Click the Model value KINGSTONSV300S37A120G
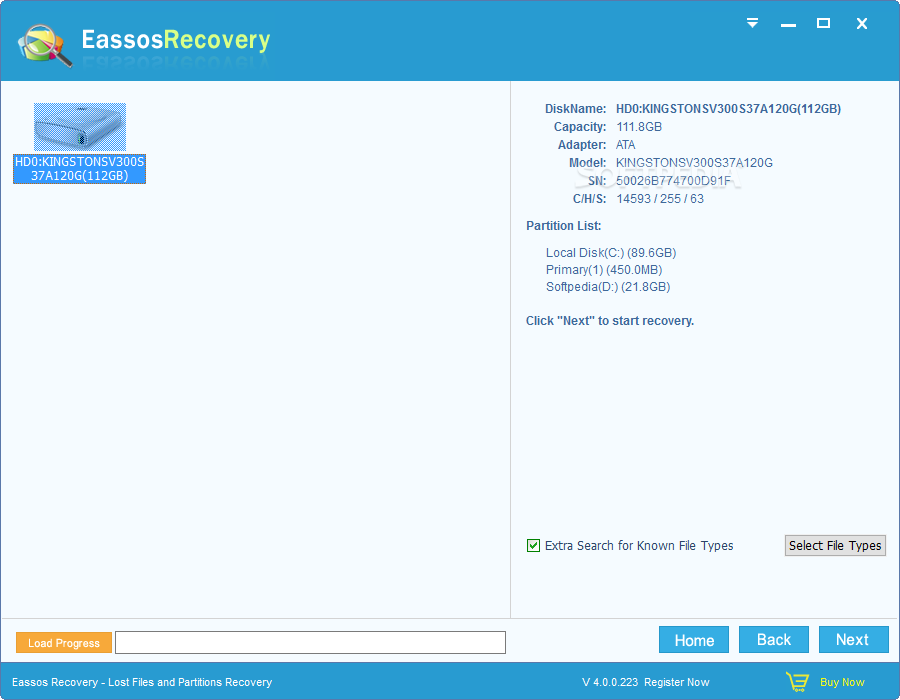 pyautogui.click(x=695, y=163)
